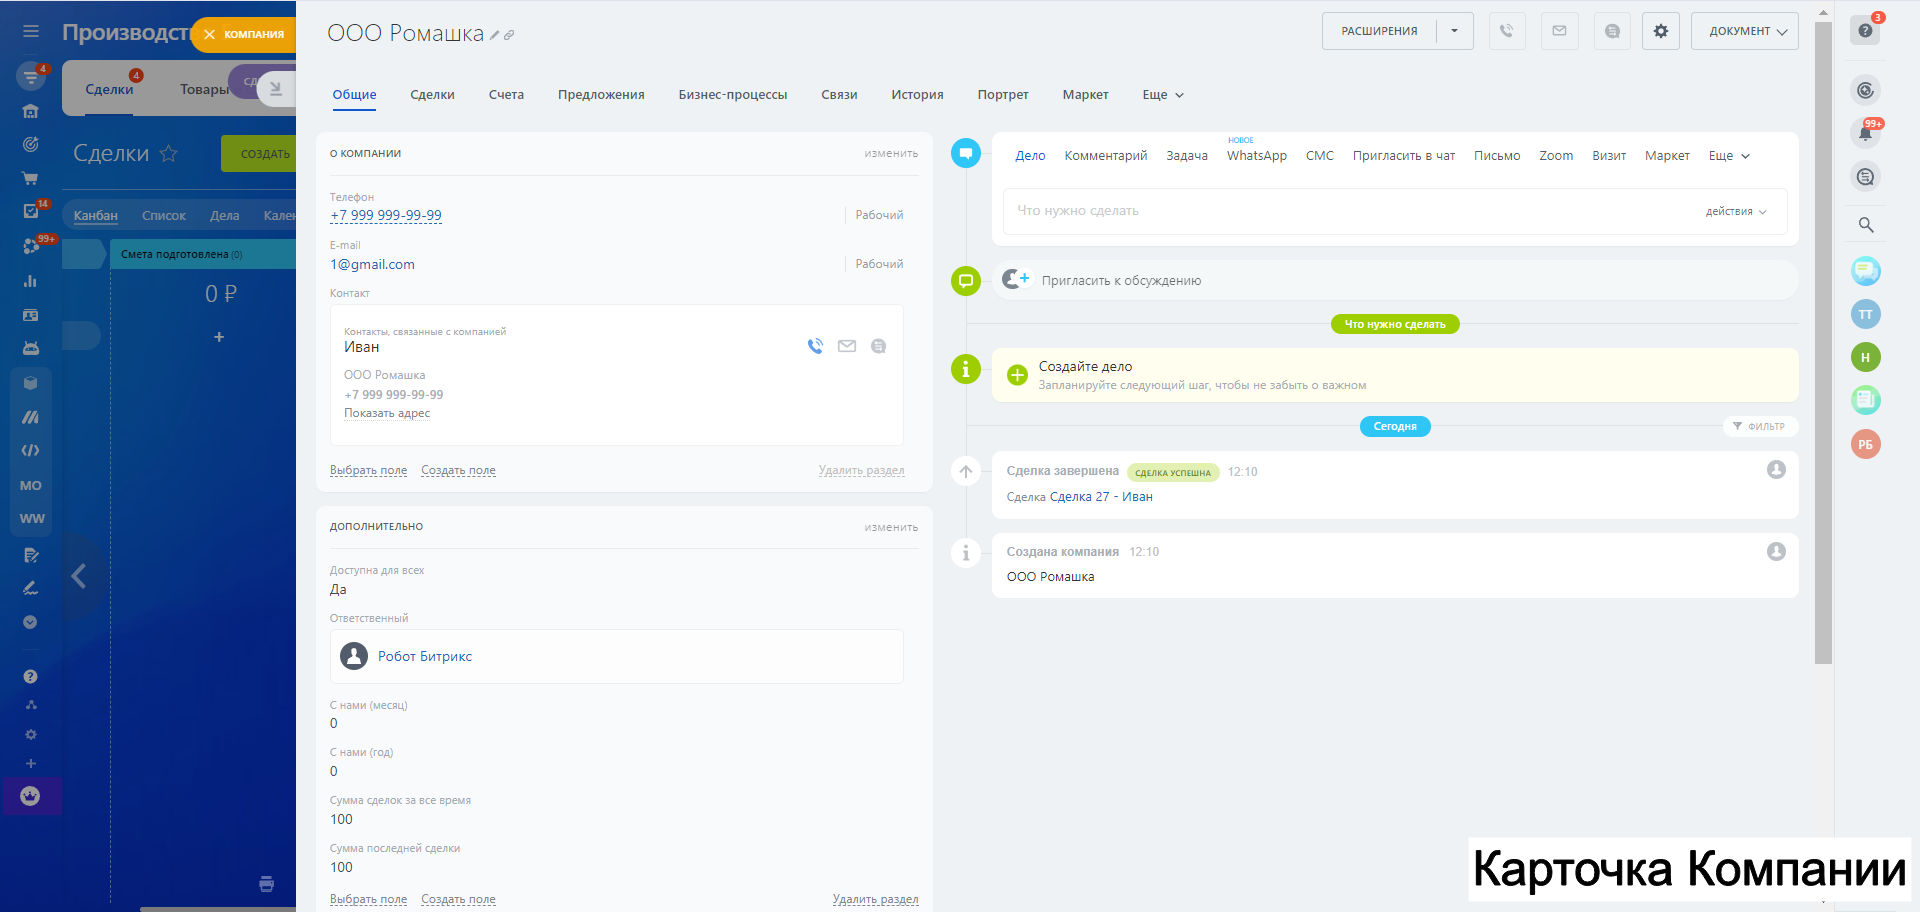The height and width of the screenshot is (912, 1920).
Task: Click the settings gear icon in header
Action: 1660,31
